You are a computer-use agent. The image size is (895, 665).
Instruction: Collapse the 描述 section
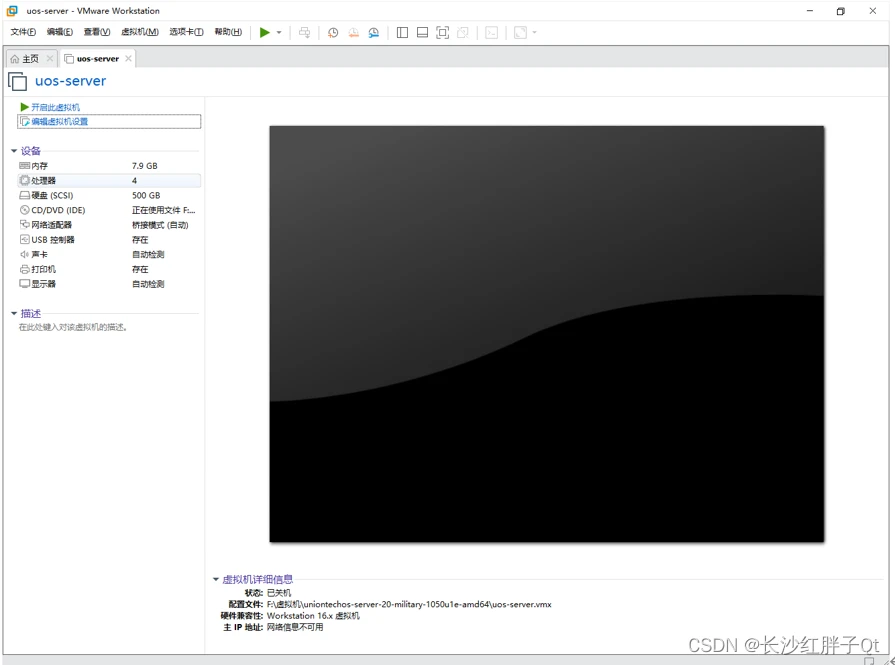point(14,314)
